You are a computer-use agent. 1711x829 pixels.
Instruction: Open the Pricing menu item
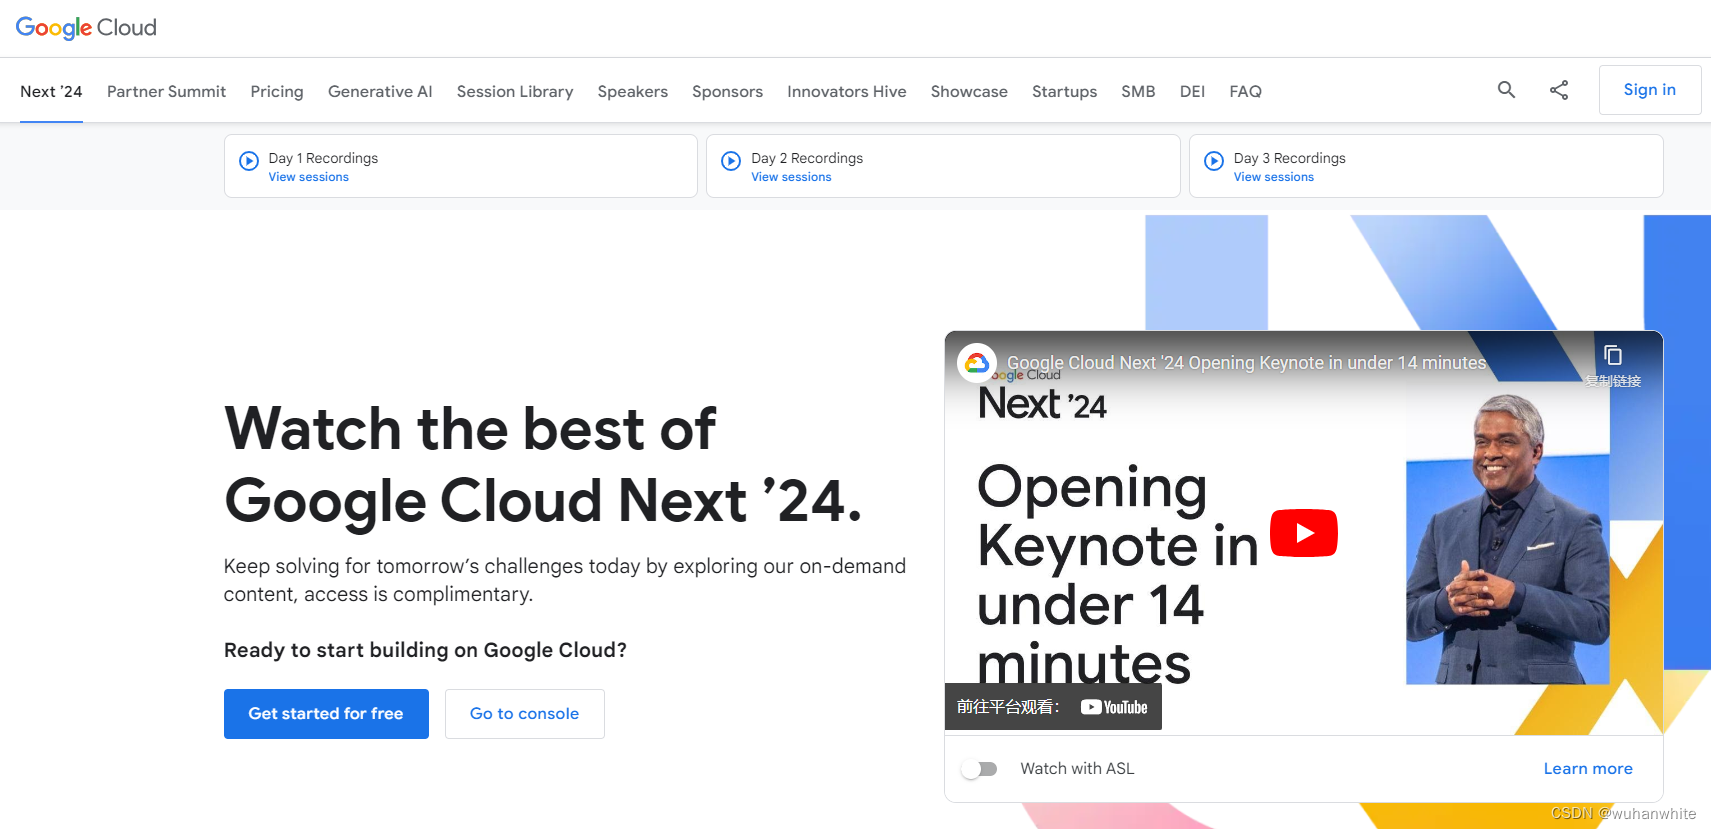277,91
